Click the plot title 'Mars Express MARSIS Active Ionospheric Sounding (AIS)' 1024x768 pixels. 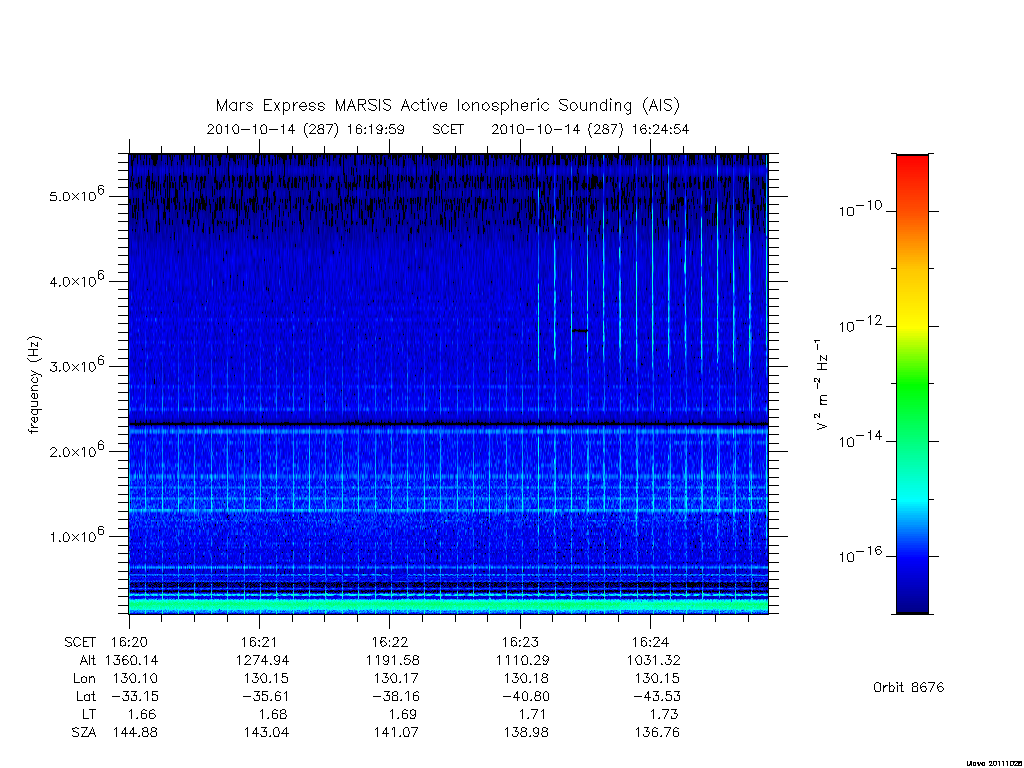point(447,106)
